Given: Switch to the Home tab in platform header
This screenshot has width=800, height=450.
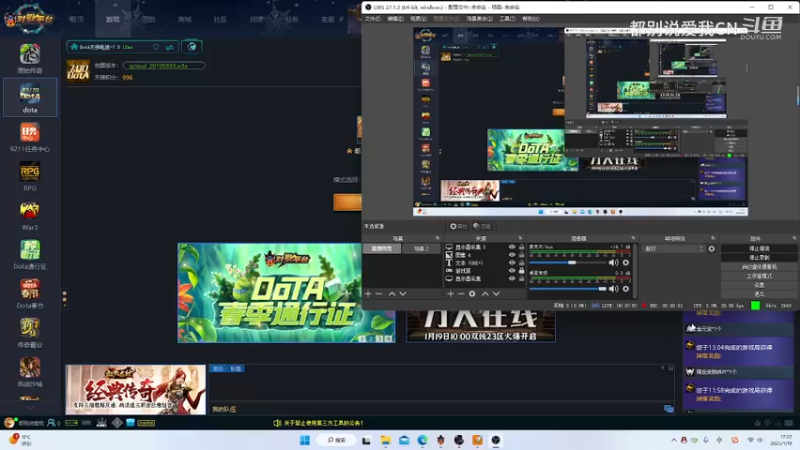Looking at the screenshot, I should point(77,19).
